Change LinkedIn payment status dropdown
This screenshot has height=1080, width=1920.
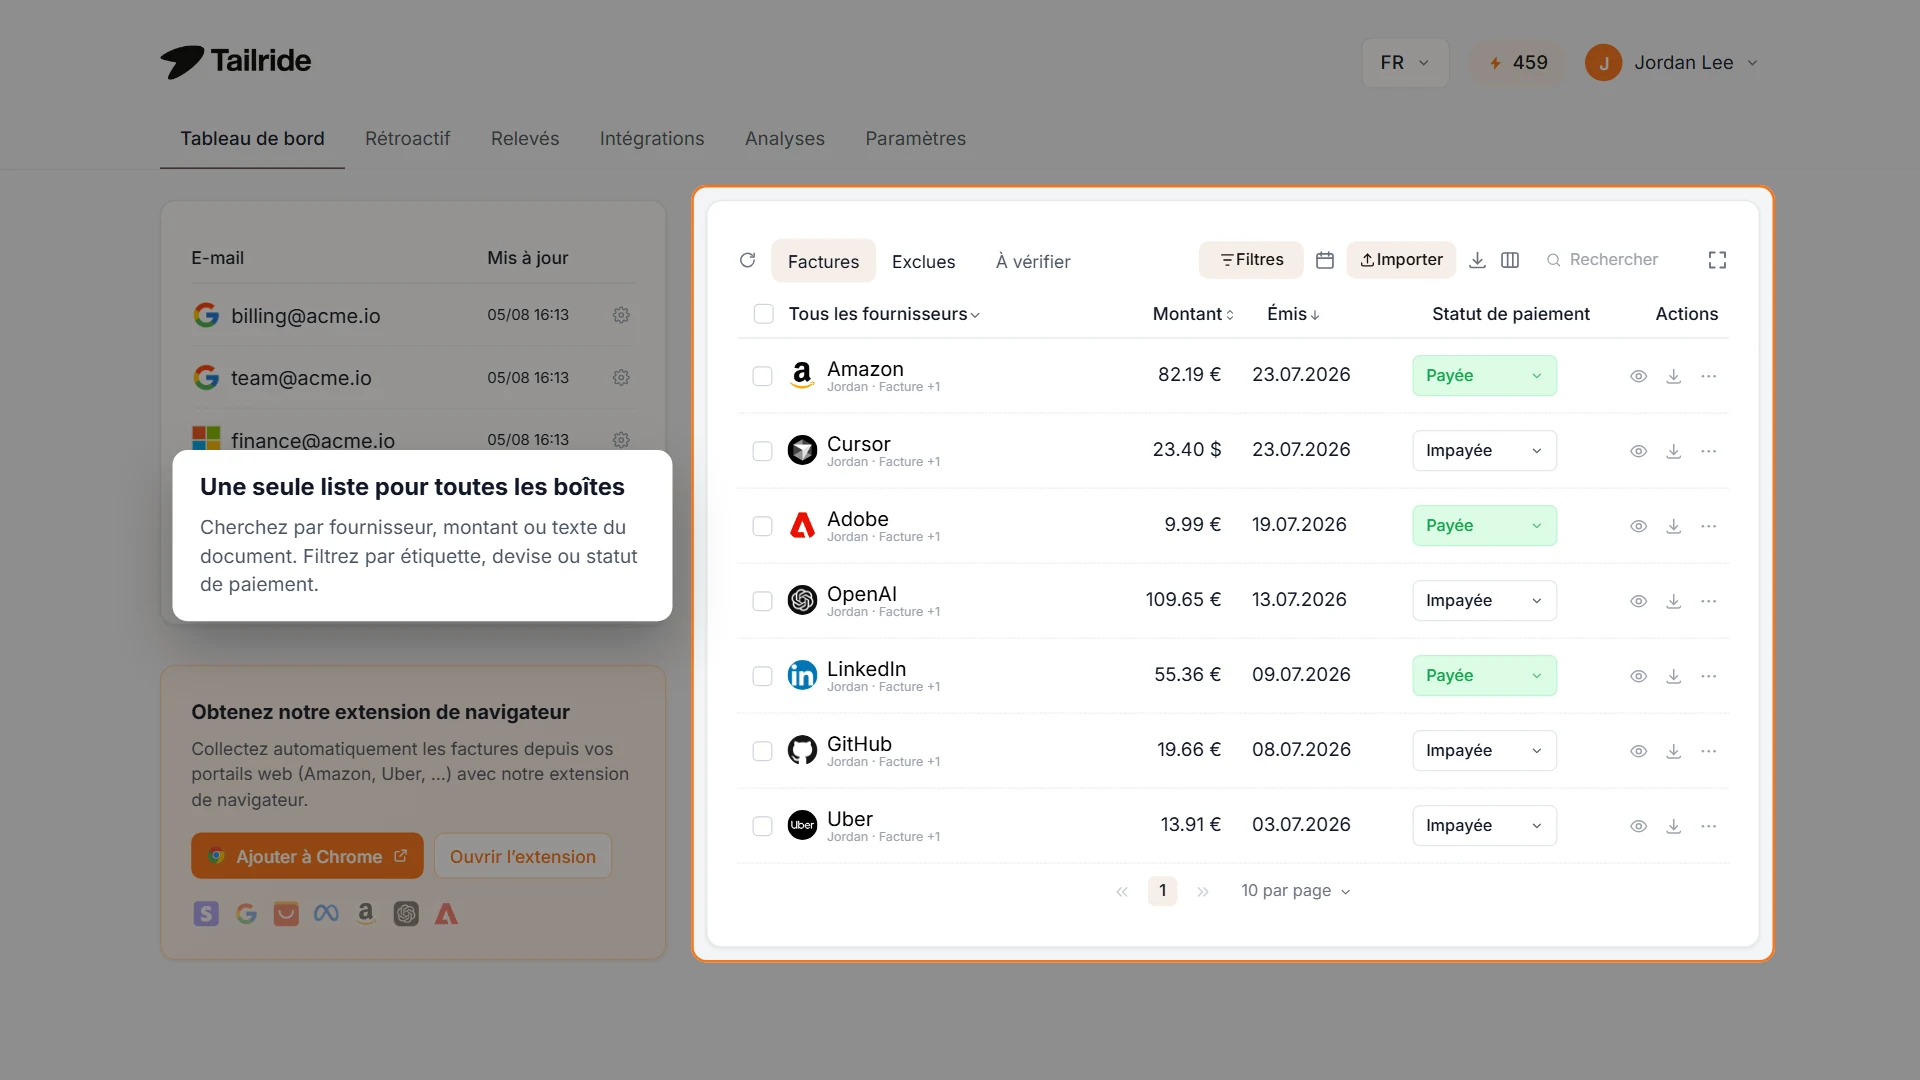click(1484, 676)
